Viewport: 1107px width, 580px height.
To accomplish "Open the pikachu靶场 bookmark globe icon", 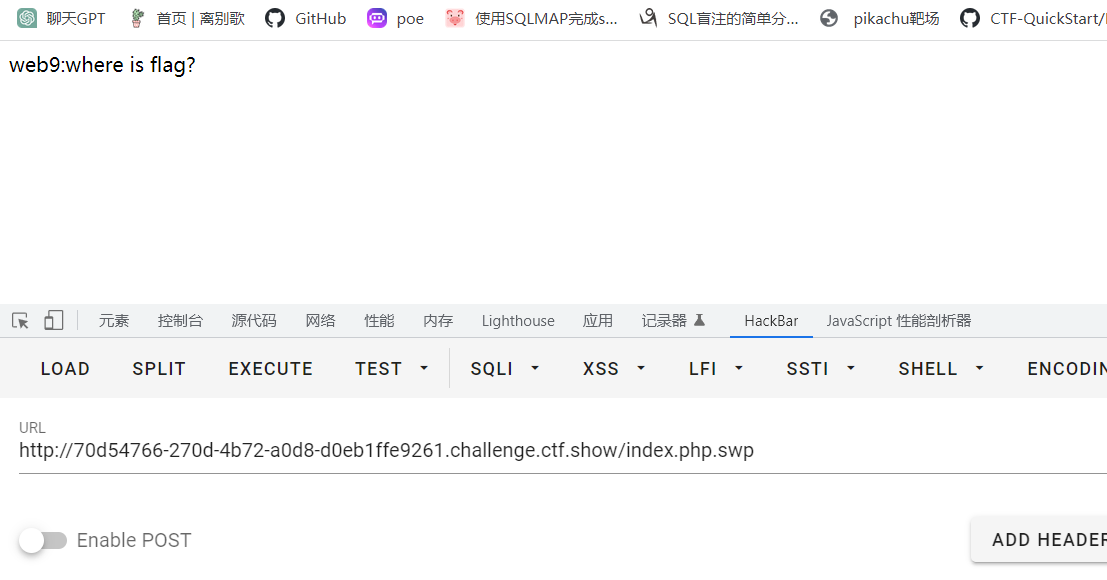I will tap(829, 18).
